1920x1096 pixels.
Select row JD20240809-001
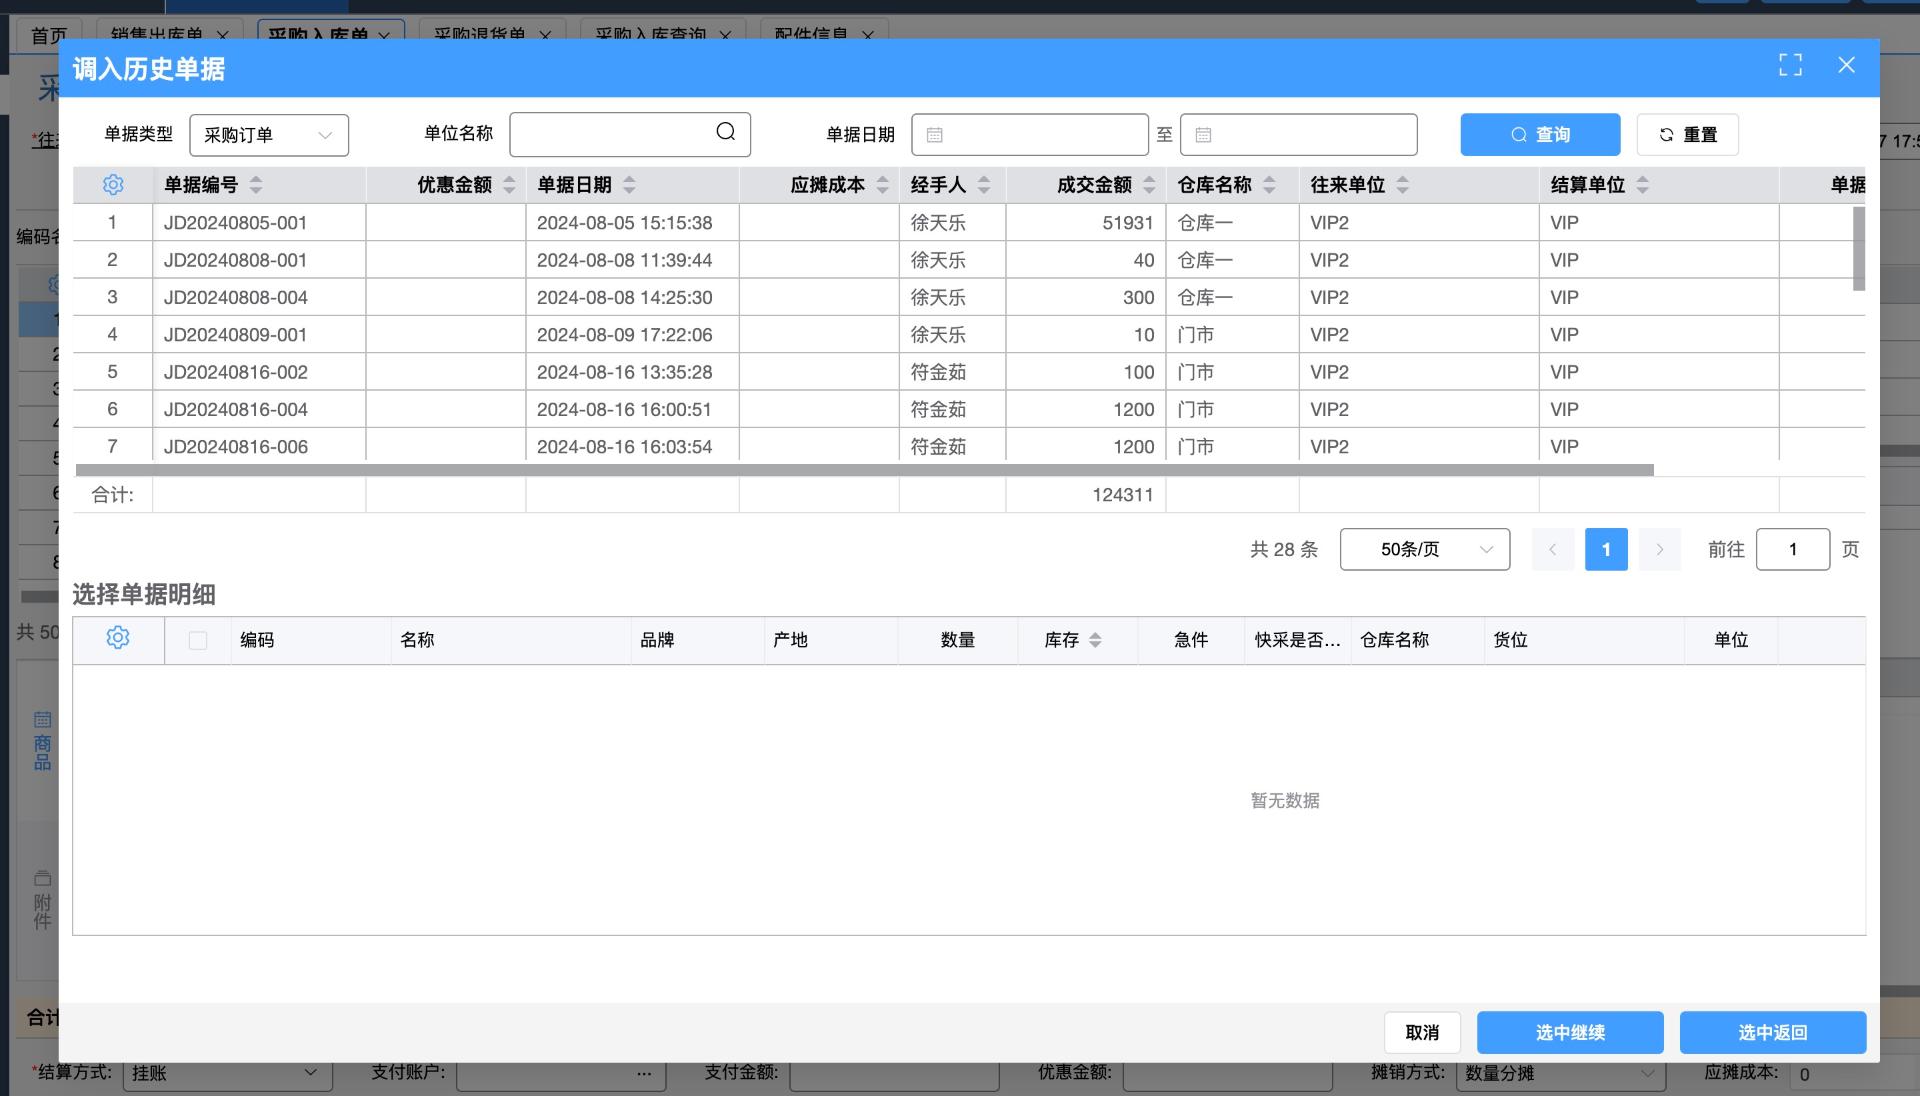pyautogui.click(x=969, y=335)
